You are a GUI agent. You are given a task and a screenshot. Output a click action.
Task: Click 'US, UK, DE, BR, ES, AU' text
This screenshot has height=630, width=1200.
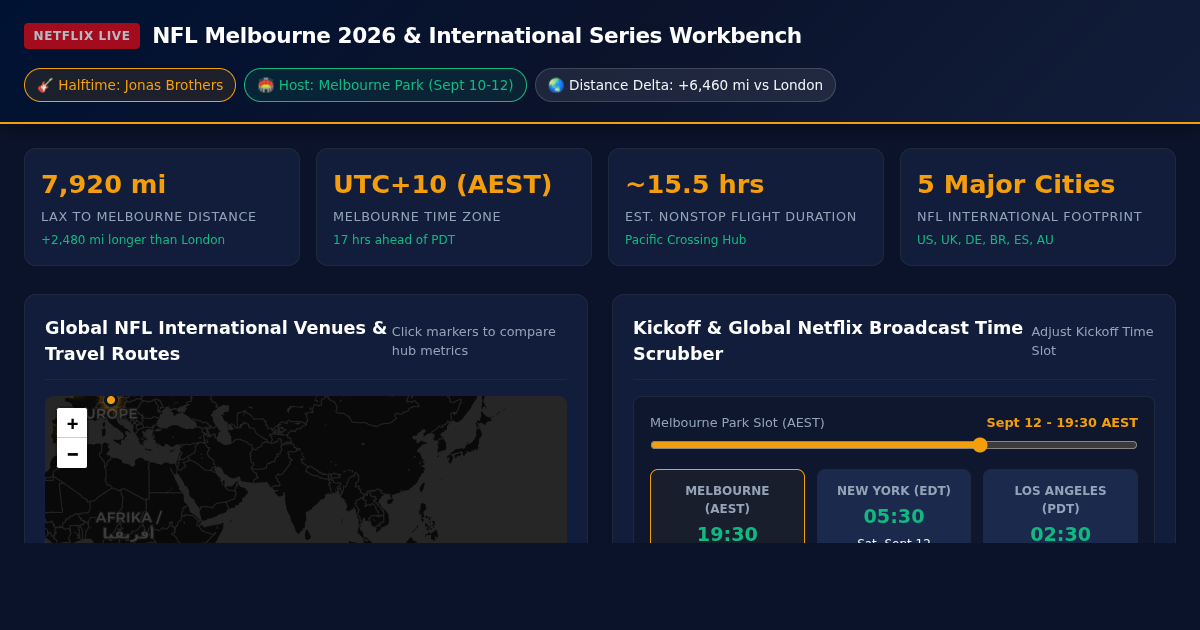pyautogui.click(x=985, y=240)
